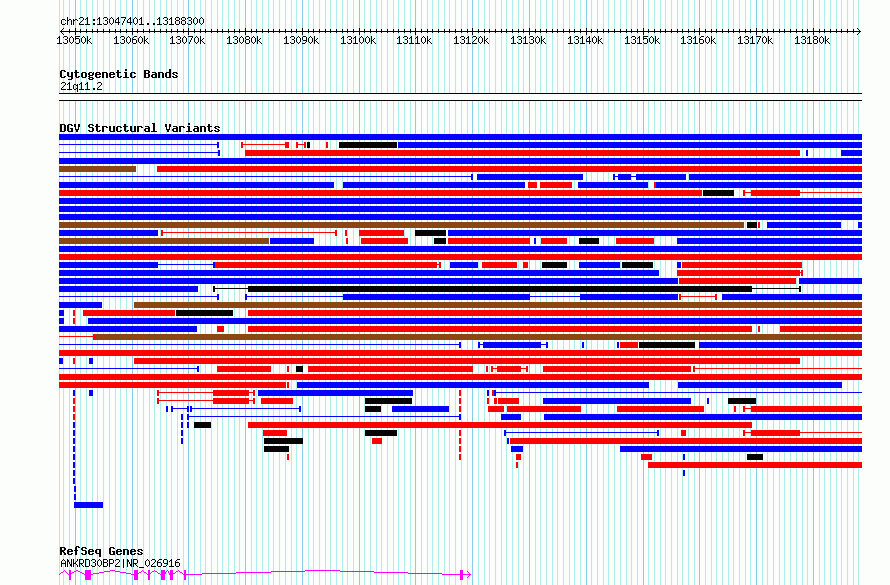Open the RefSeq Genes track title
This screenshot has height=585, width=890.
(x=101, y=551)
